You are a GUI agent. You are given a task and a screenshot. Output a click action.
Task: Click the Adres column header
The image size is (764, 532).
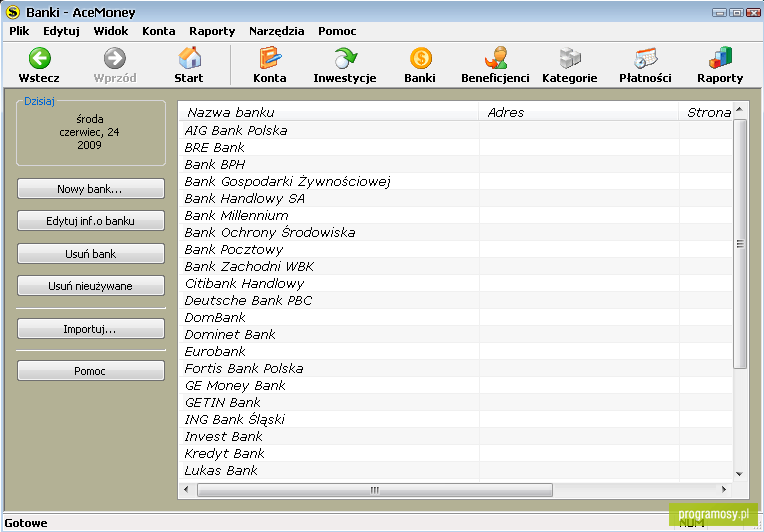pyautogui.click(x=579, y=112)
